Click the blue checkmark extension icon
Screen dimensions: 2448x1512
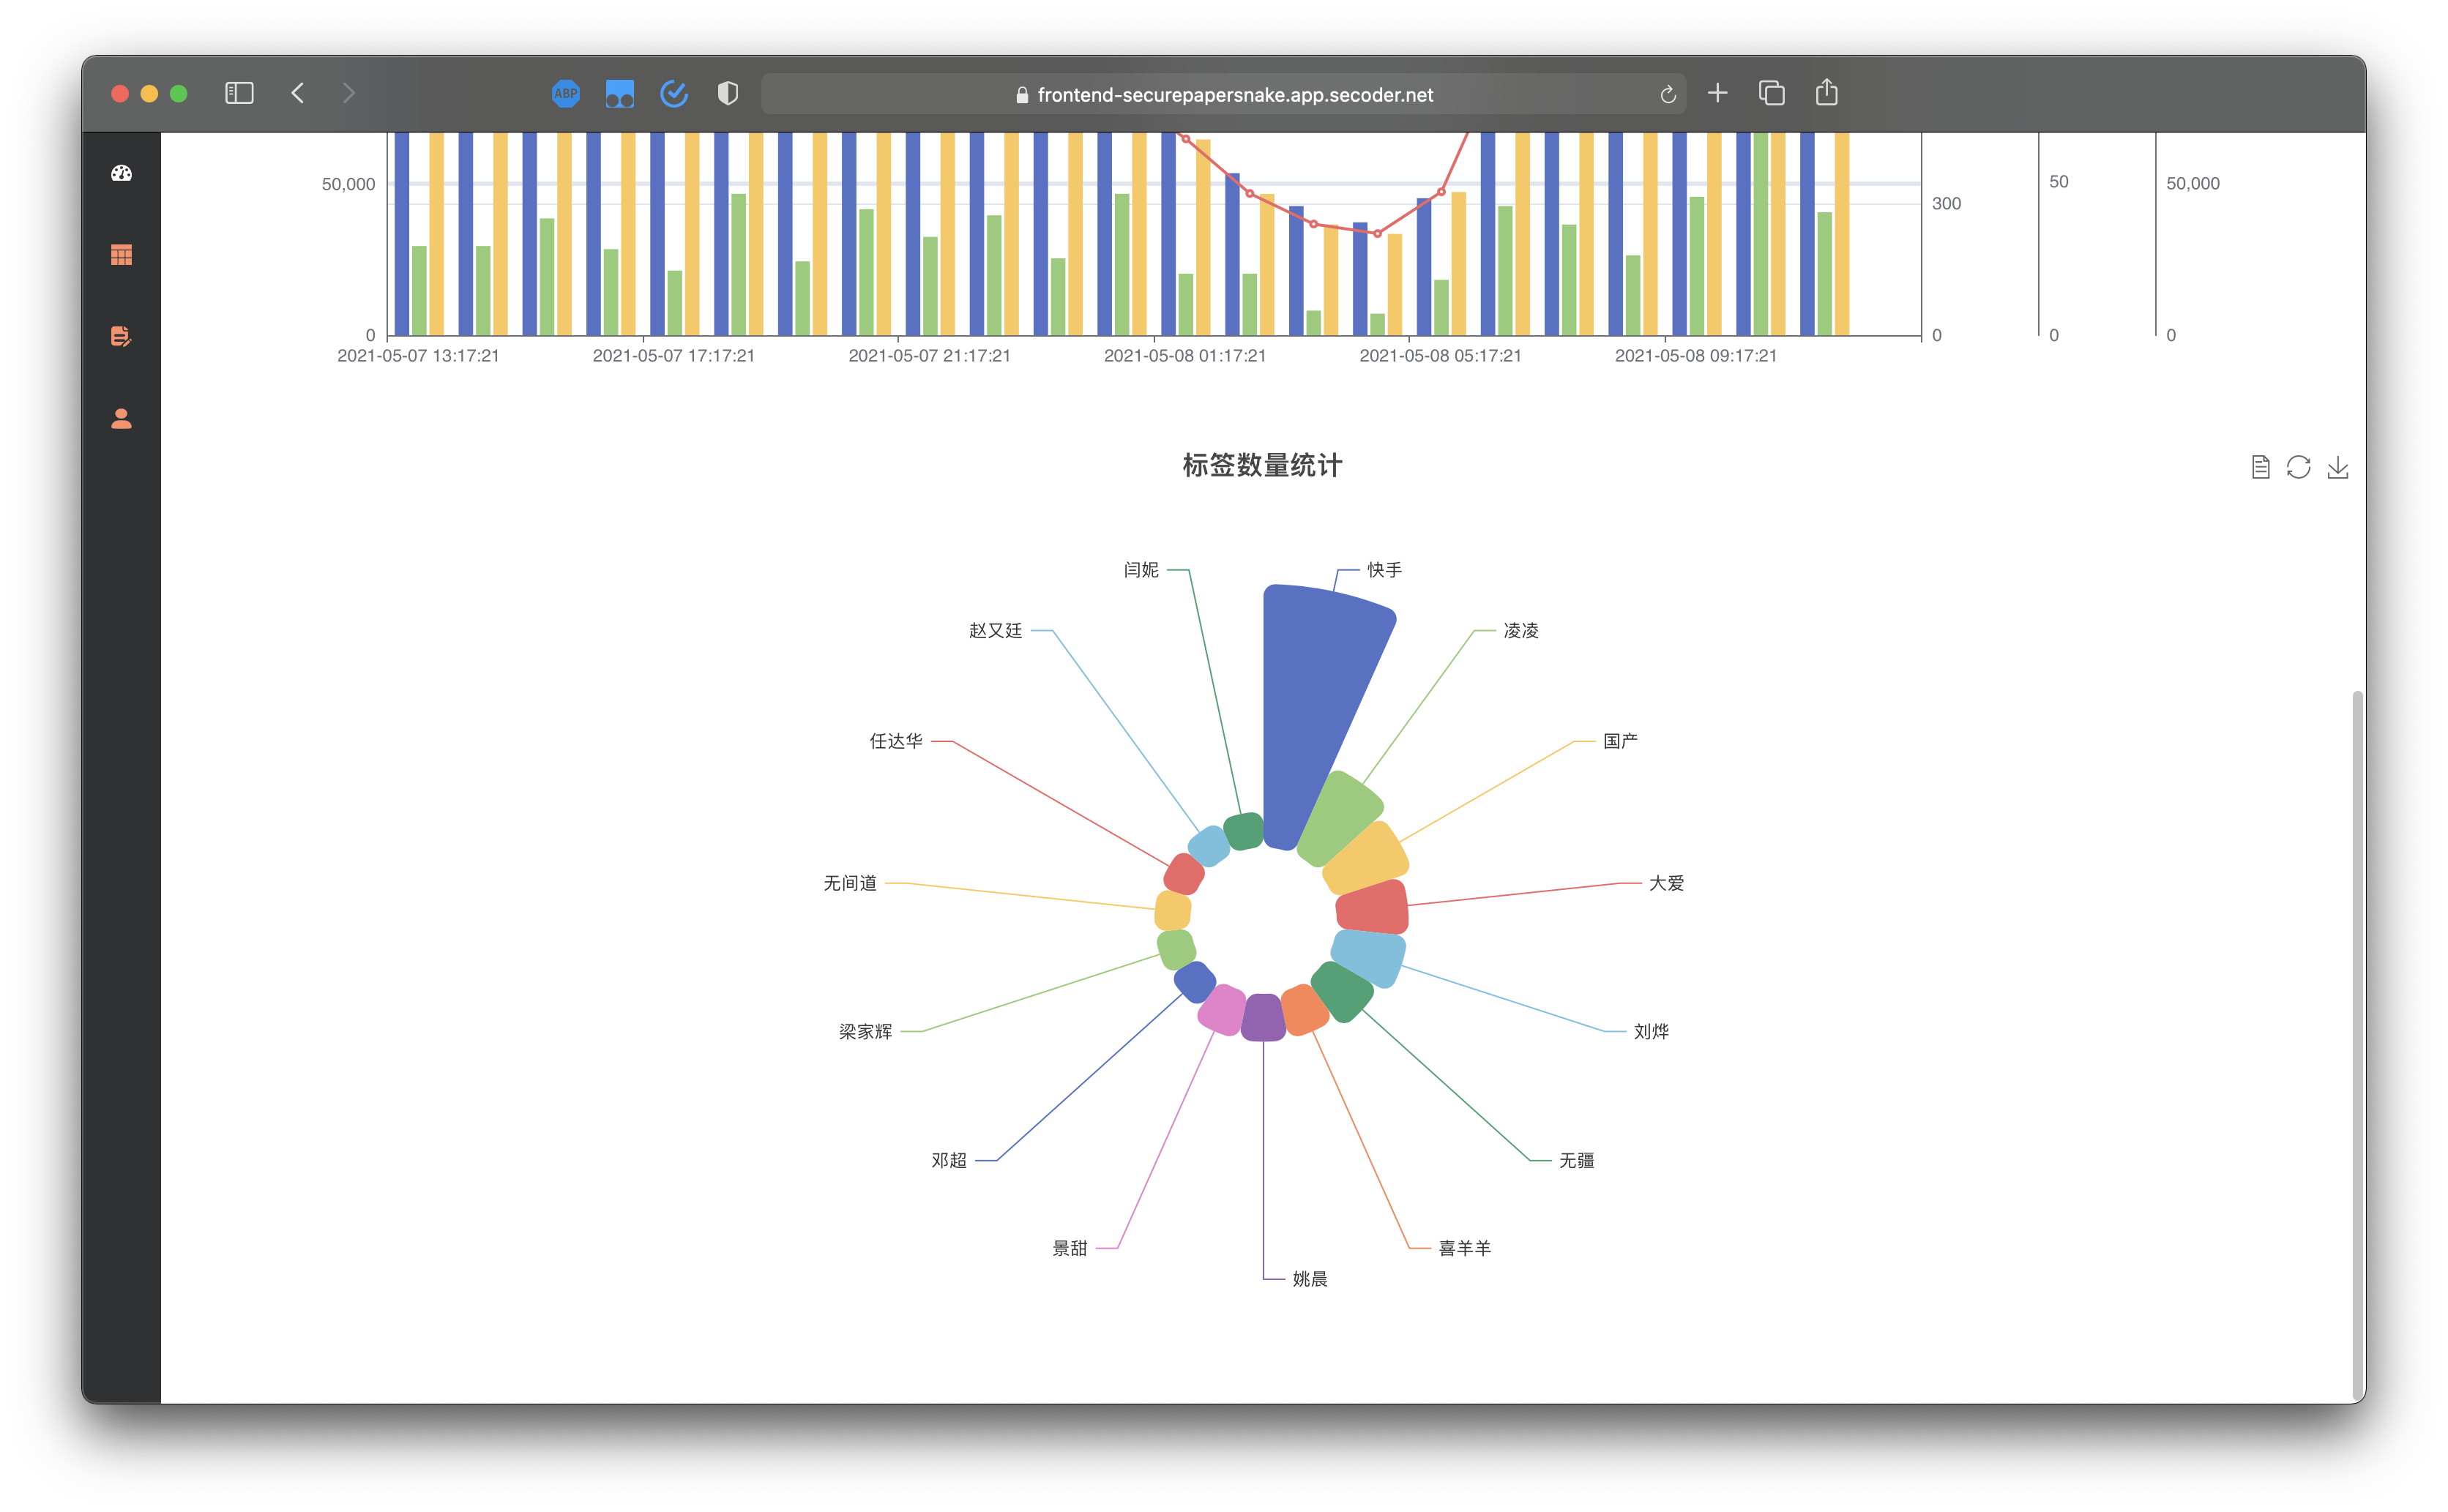coord(674,93)
